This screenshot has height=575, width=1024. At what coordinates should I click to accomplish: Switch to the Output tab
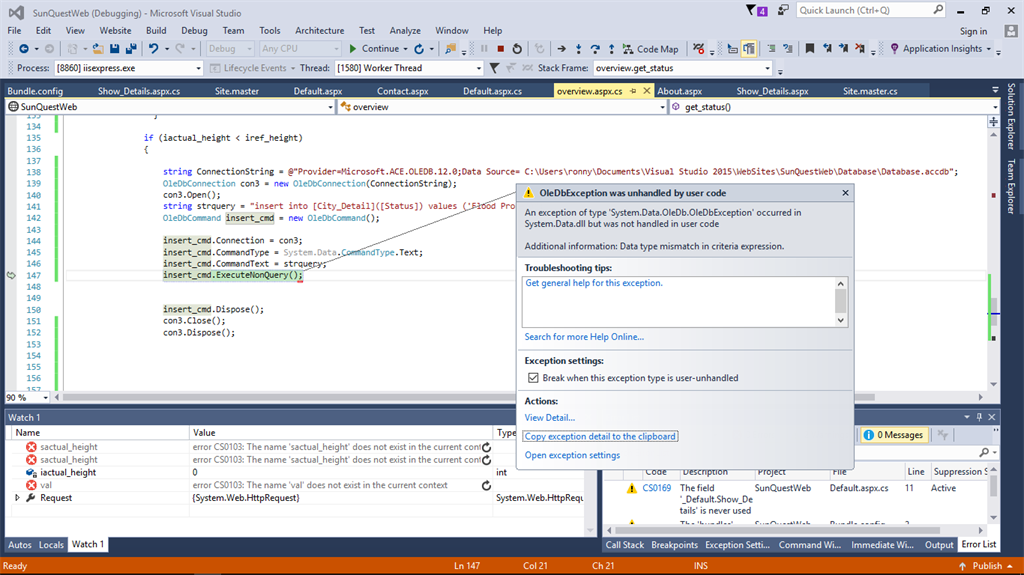pos(939,545)
